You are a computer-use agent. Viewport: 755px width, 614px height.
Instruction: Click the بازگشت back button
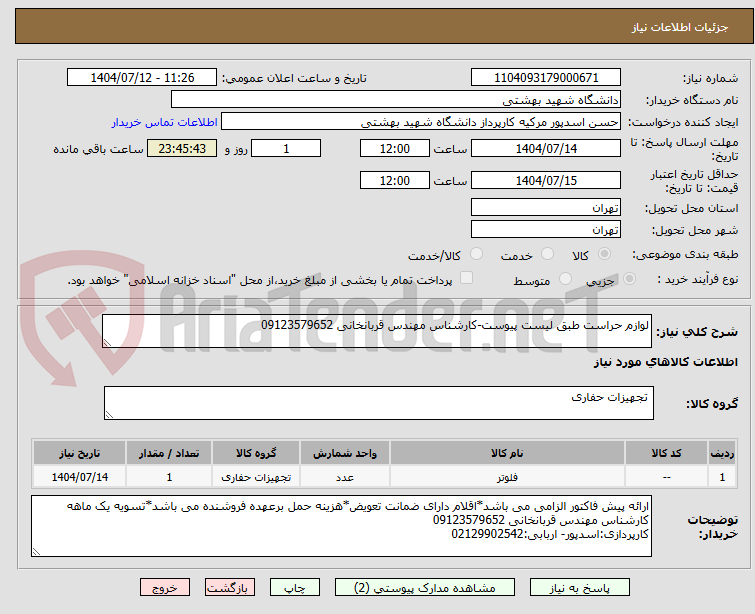coord(230,588)
